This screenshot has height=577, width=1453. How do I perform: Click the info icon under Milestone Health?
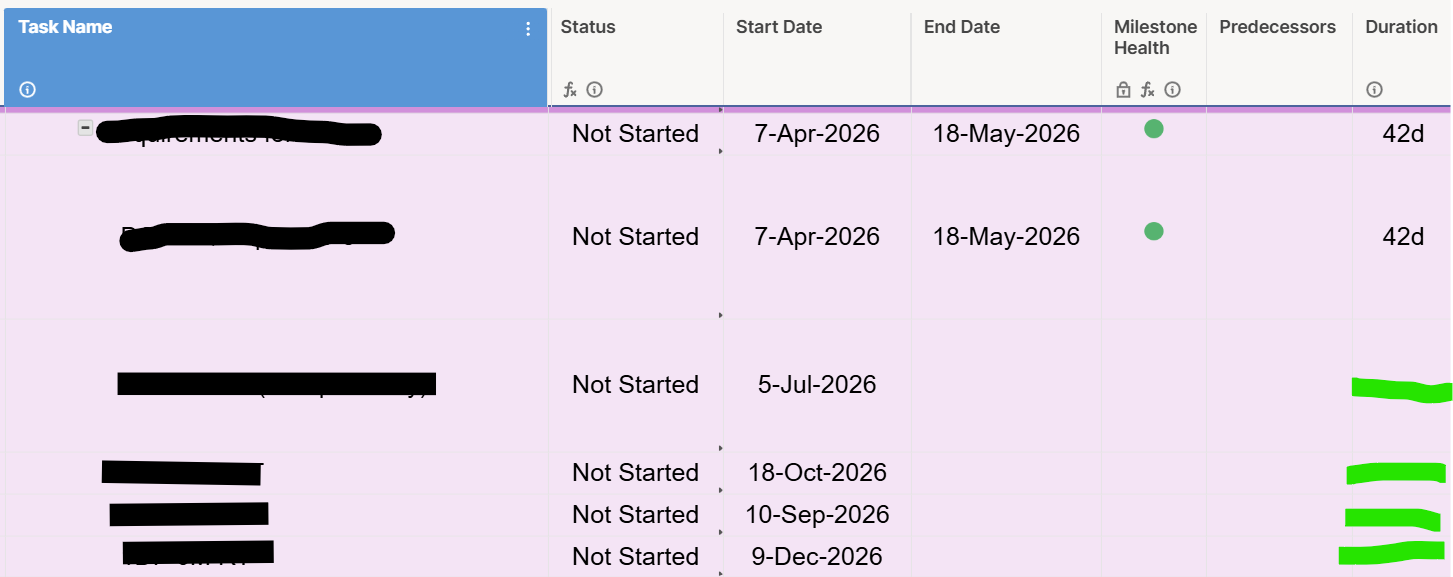click(x=1173, y=90)
